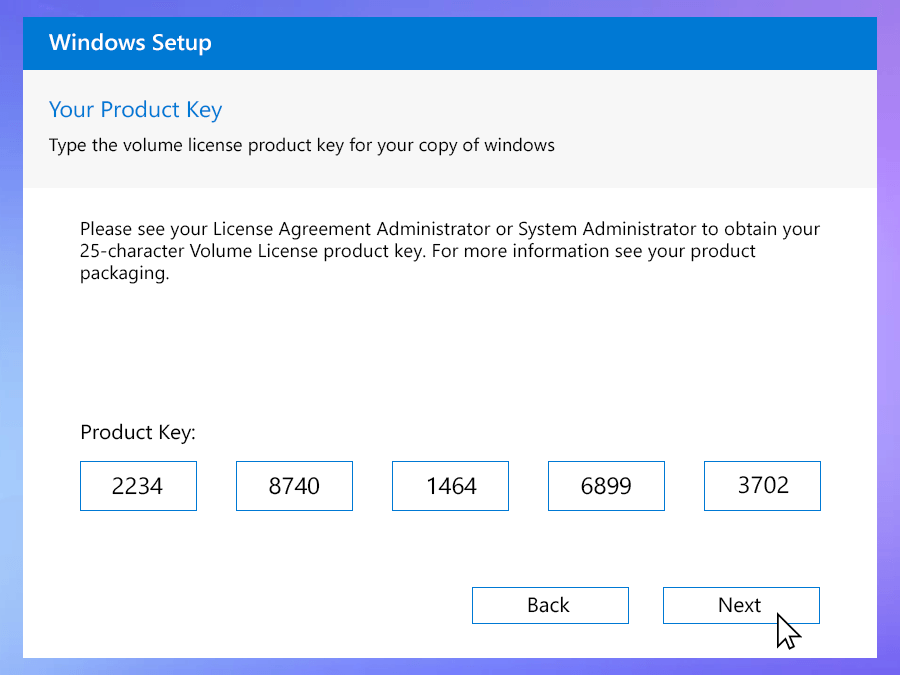
Task: Click the third key field with 1464
Action: (450, 486)
